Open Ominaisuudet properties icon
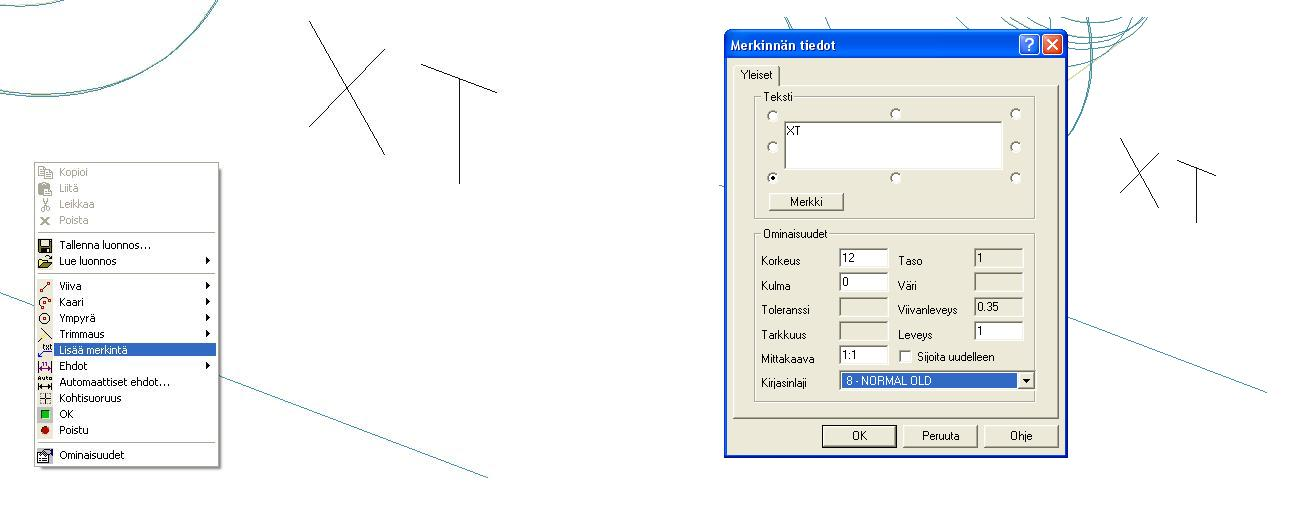1308x515 pixels. click(x=44, y=455)
